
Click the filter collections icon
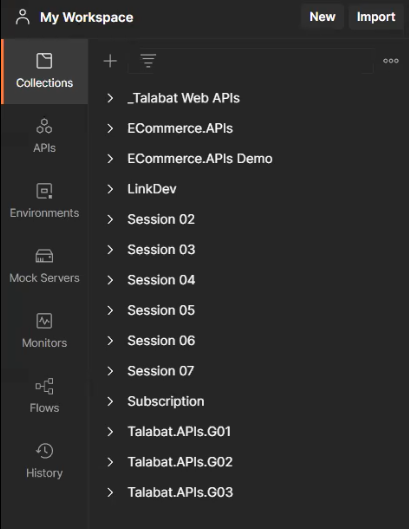pyautogui.click(x=148, y=61)
